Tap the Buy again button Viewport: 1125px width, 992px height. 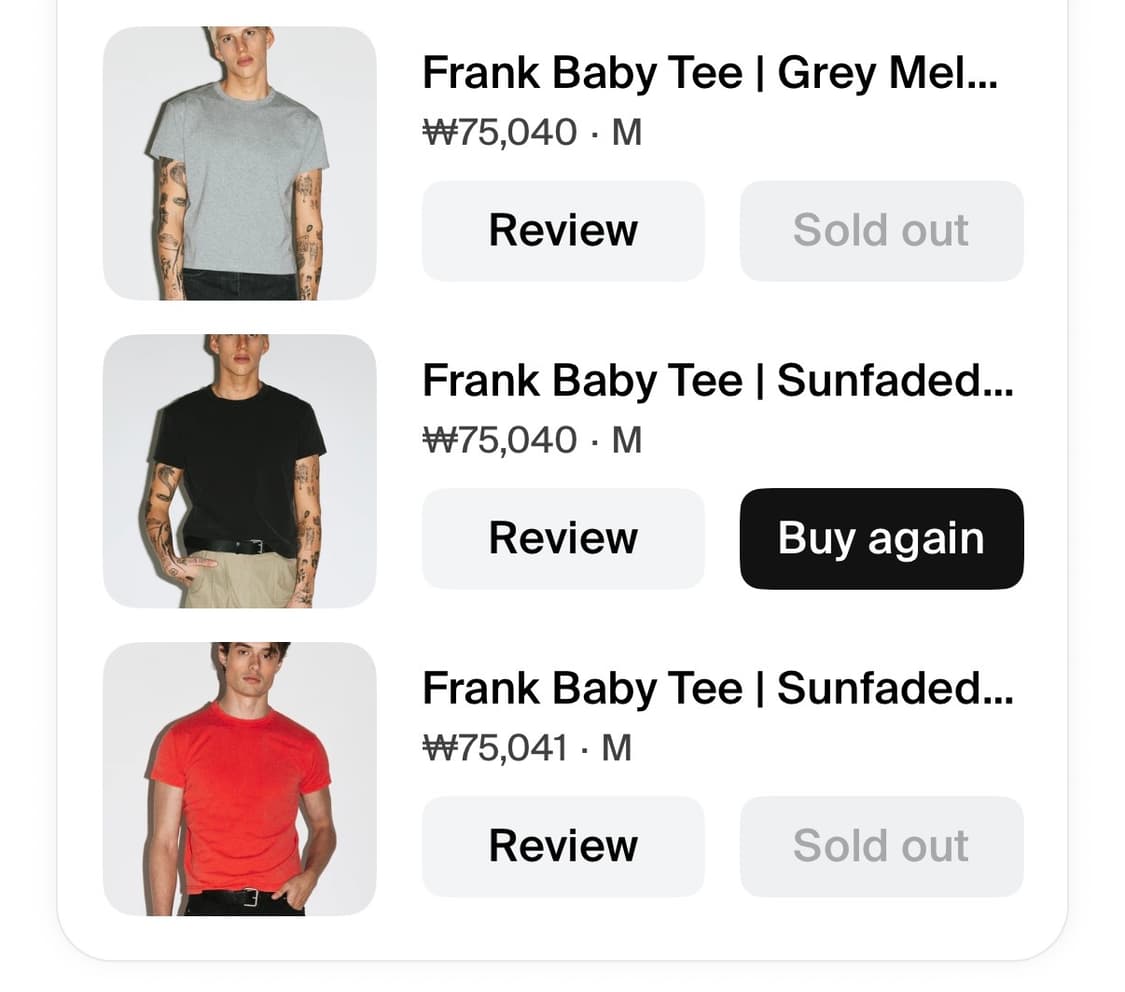(882, 539)
